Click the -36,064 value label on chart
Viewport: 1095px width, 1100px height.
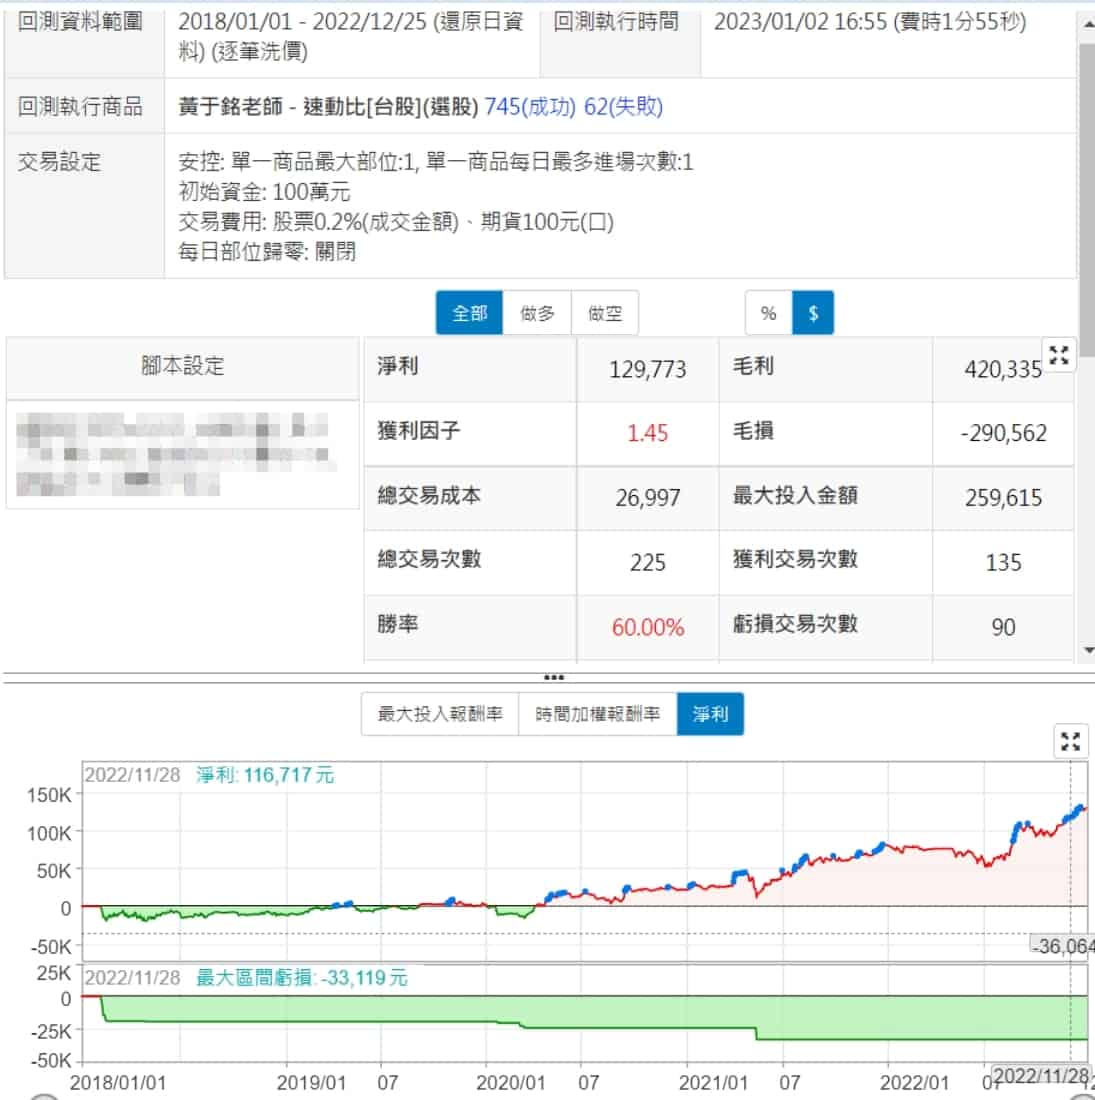pyautogui.click(x=1062, y=946)
